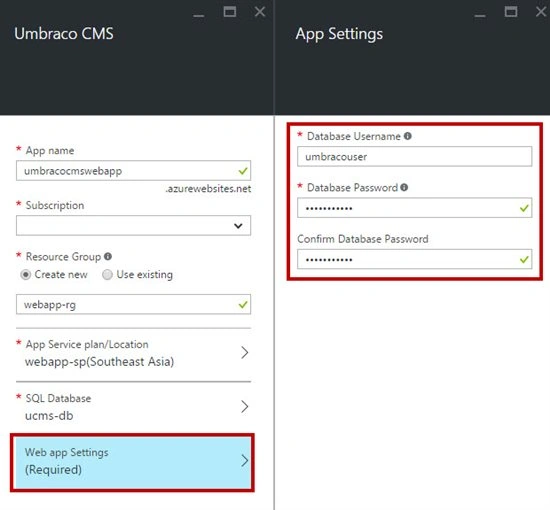The height and width of the screenshot is (510, 550).
Task: Click the Database Password info icon
Action: [x=404, y=187]
